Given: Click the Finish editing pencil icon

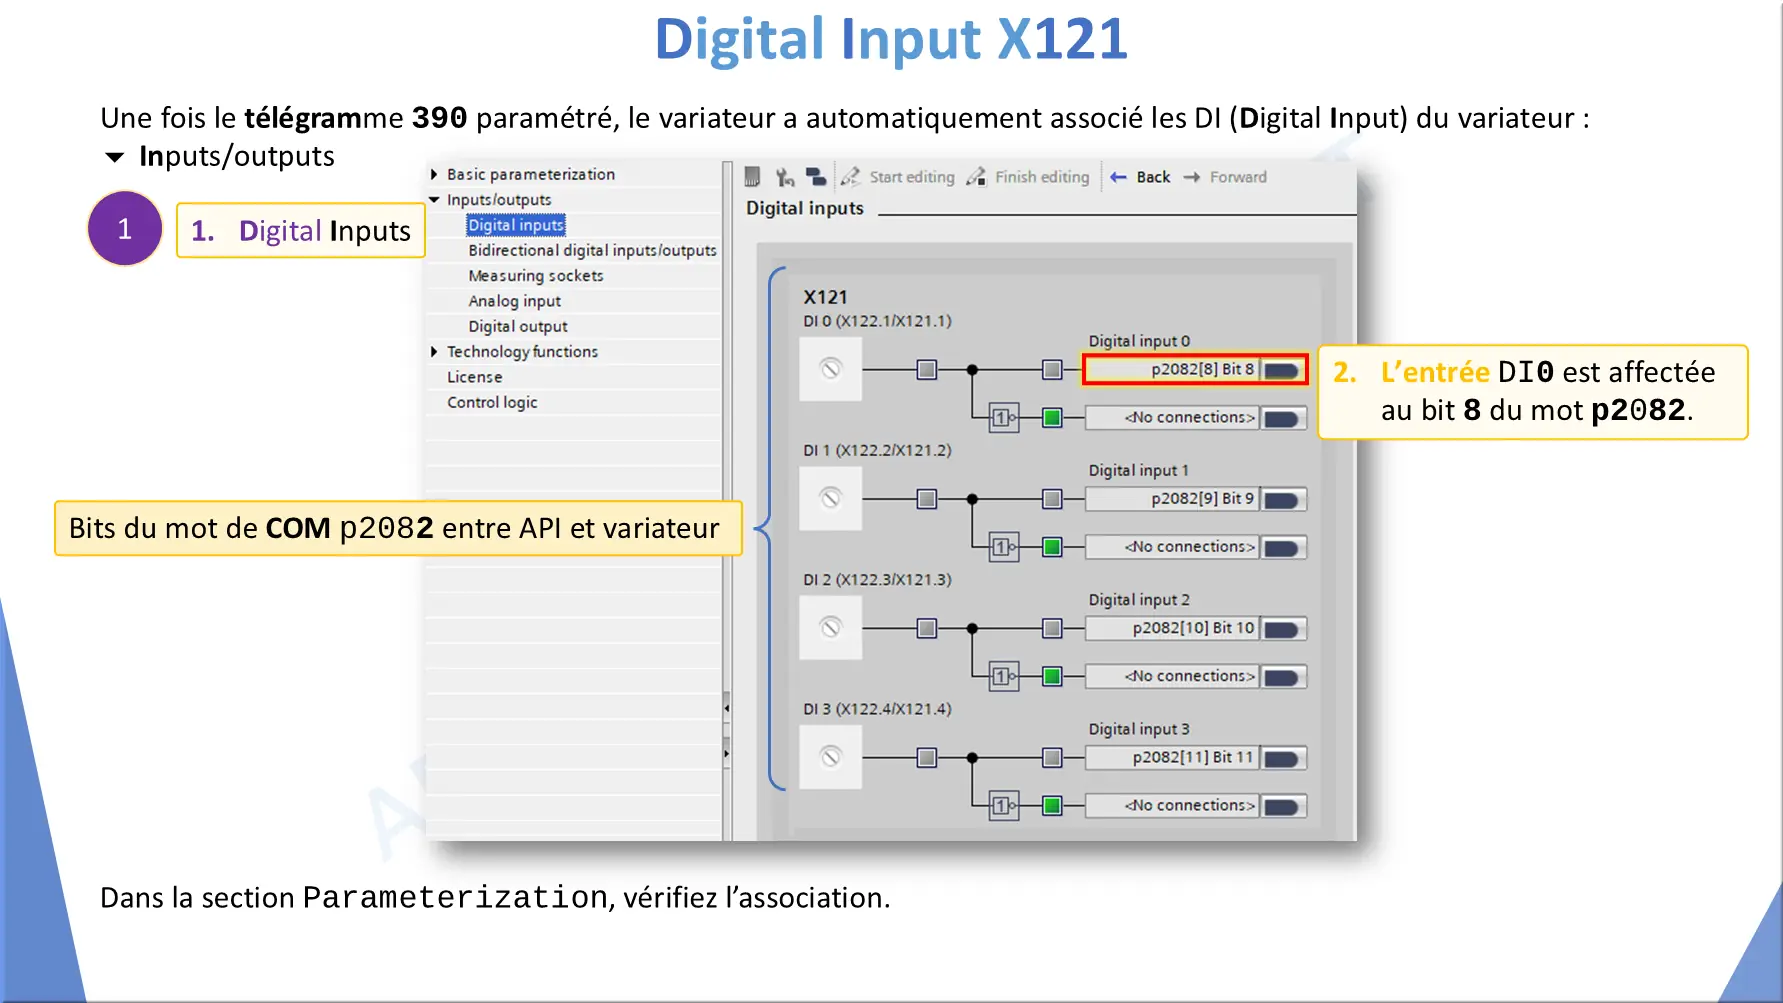Looking at the screenshot, I should coord(976,177).
